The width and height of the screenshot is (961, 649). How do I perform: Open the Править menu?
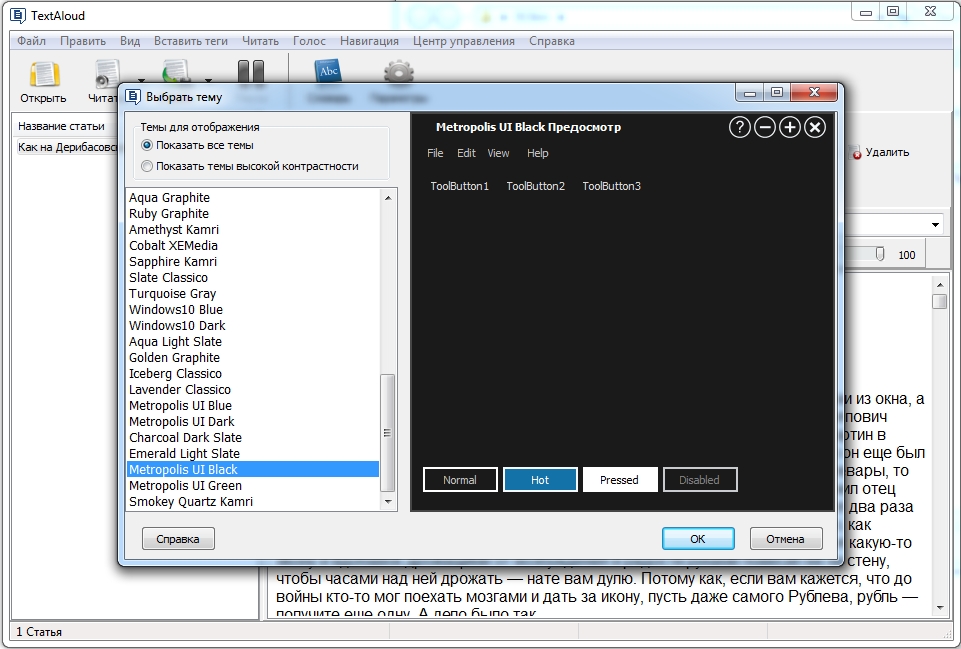pos(83,41)
